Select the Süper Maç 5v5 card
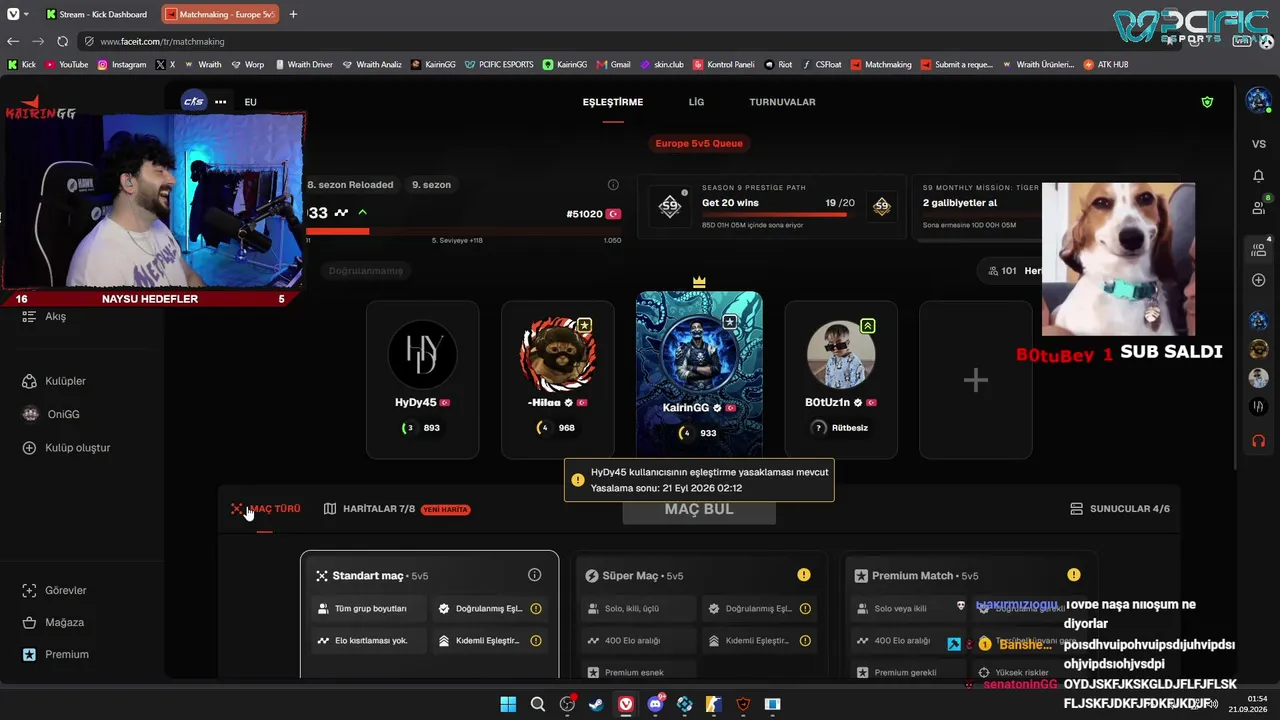 [x=700, y=615]
